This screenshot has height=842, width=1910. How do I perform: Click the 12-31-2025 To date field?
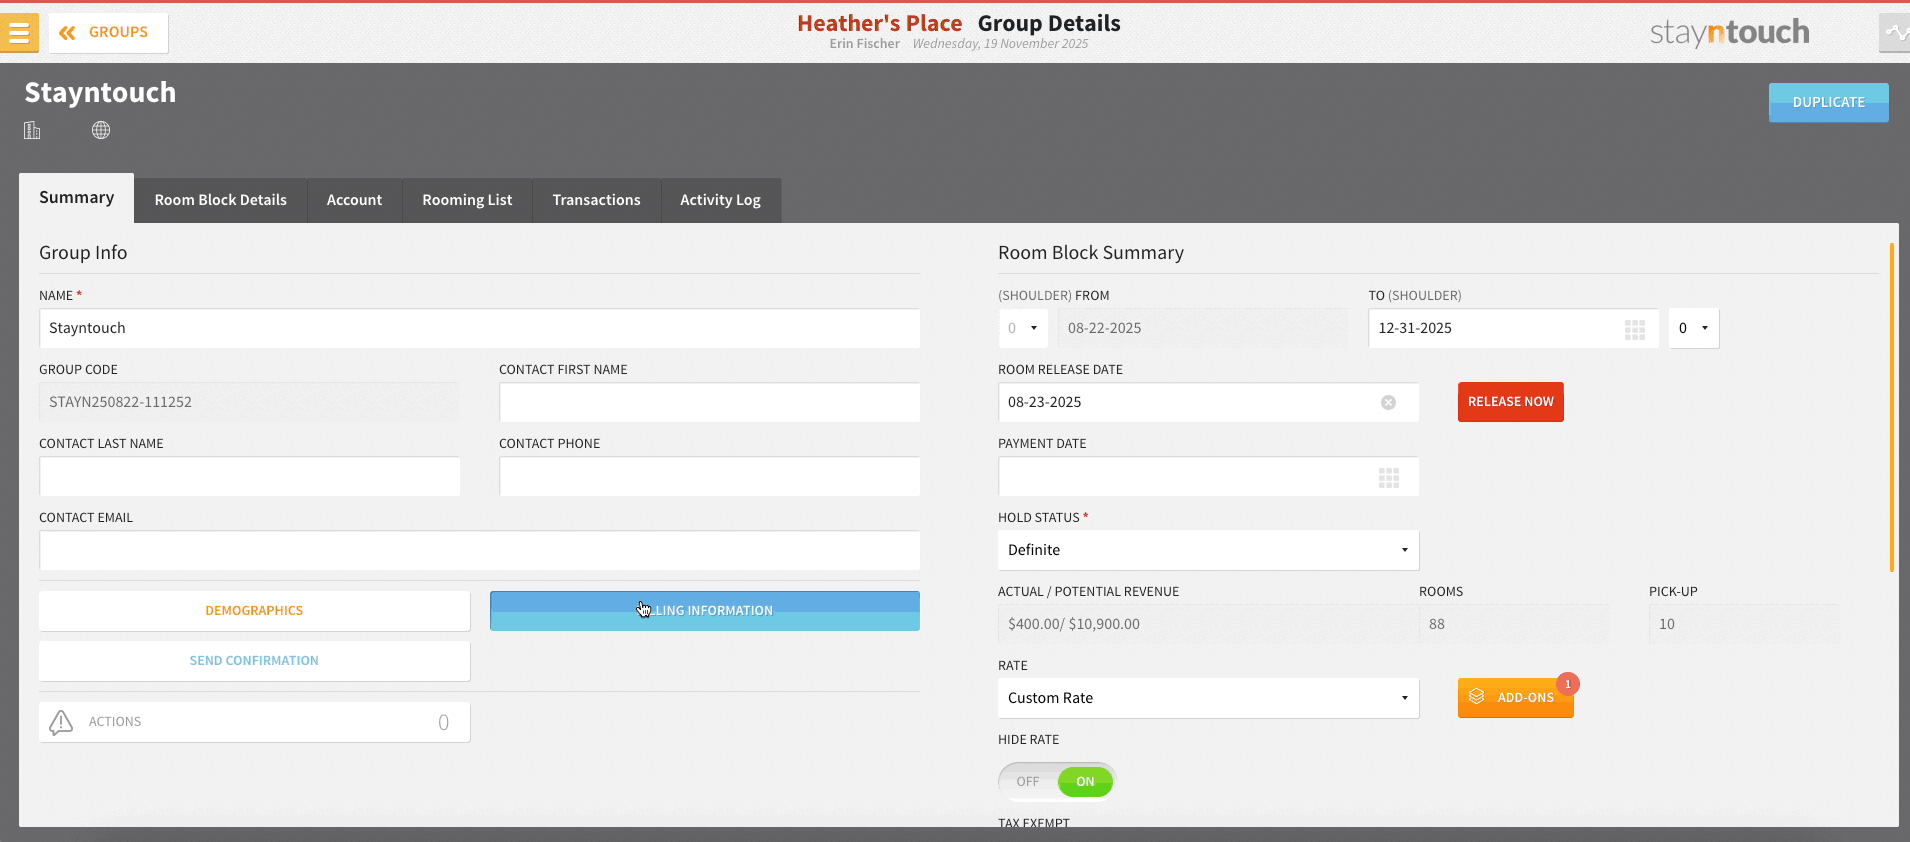click(x=1513, y=328)
